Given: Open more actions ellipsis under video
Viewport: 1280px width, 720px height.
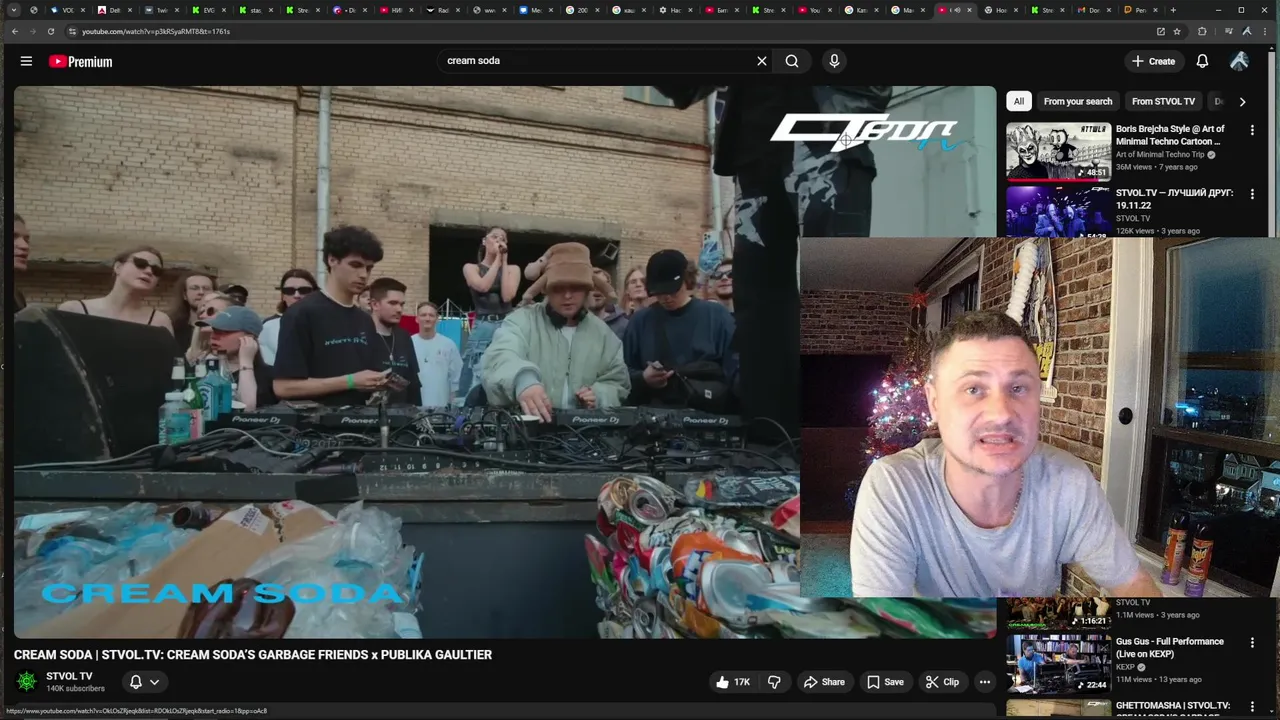Looking at the screenshot, I should coord(985,682).
